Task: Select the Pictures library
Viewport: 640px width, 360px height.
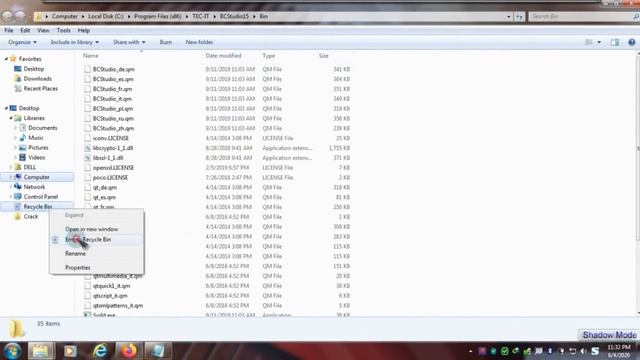Action: tap(38, 147)
